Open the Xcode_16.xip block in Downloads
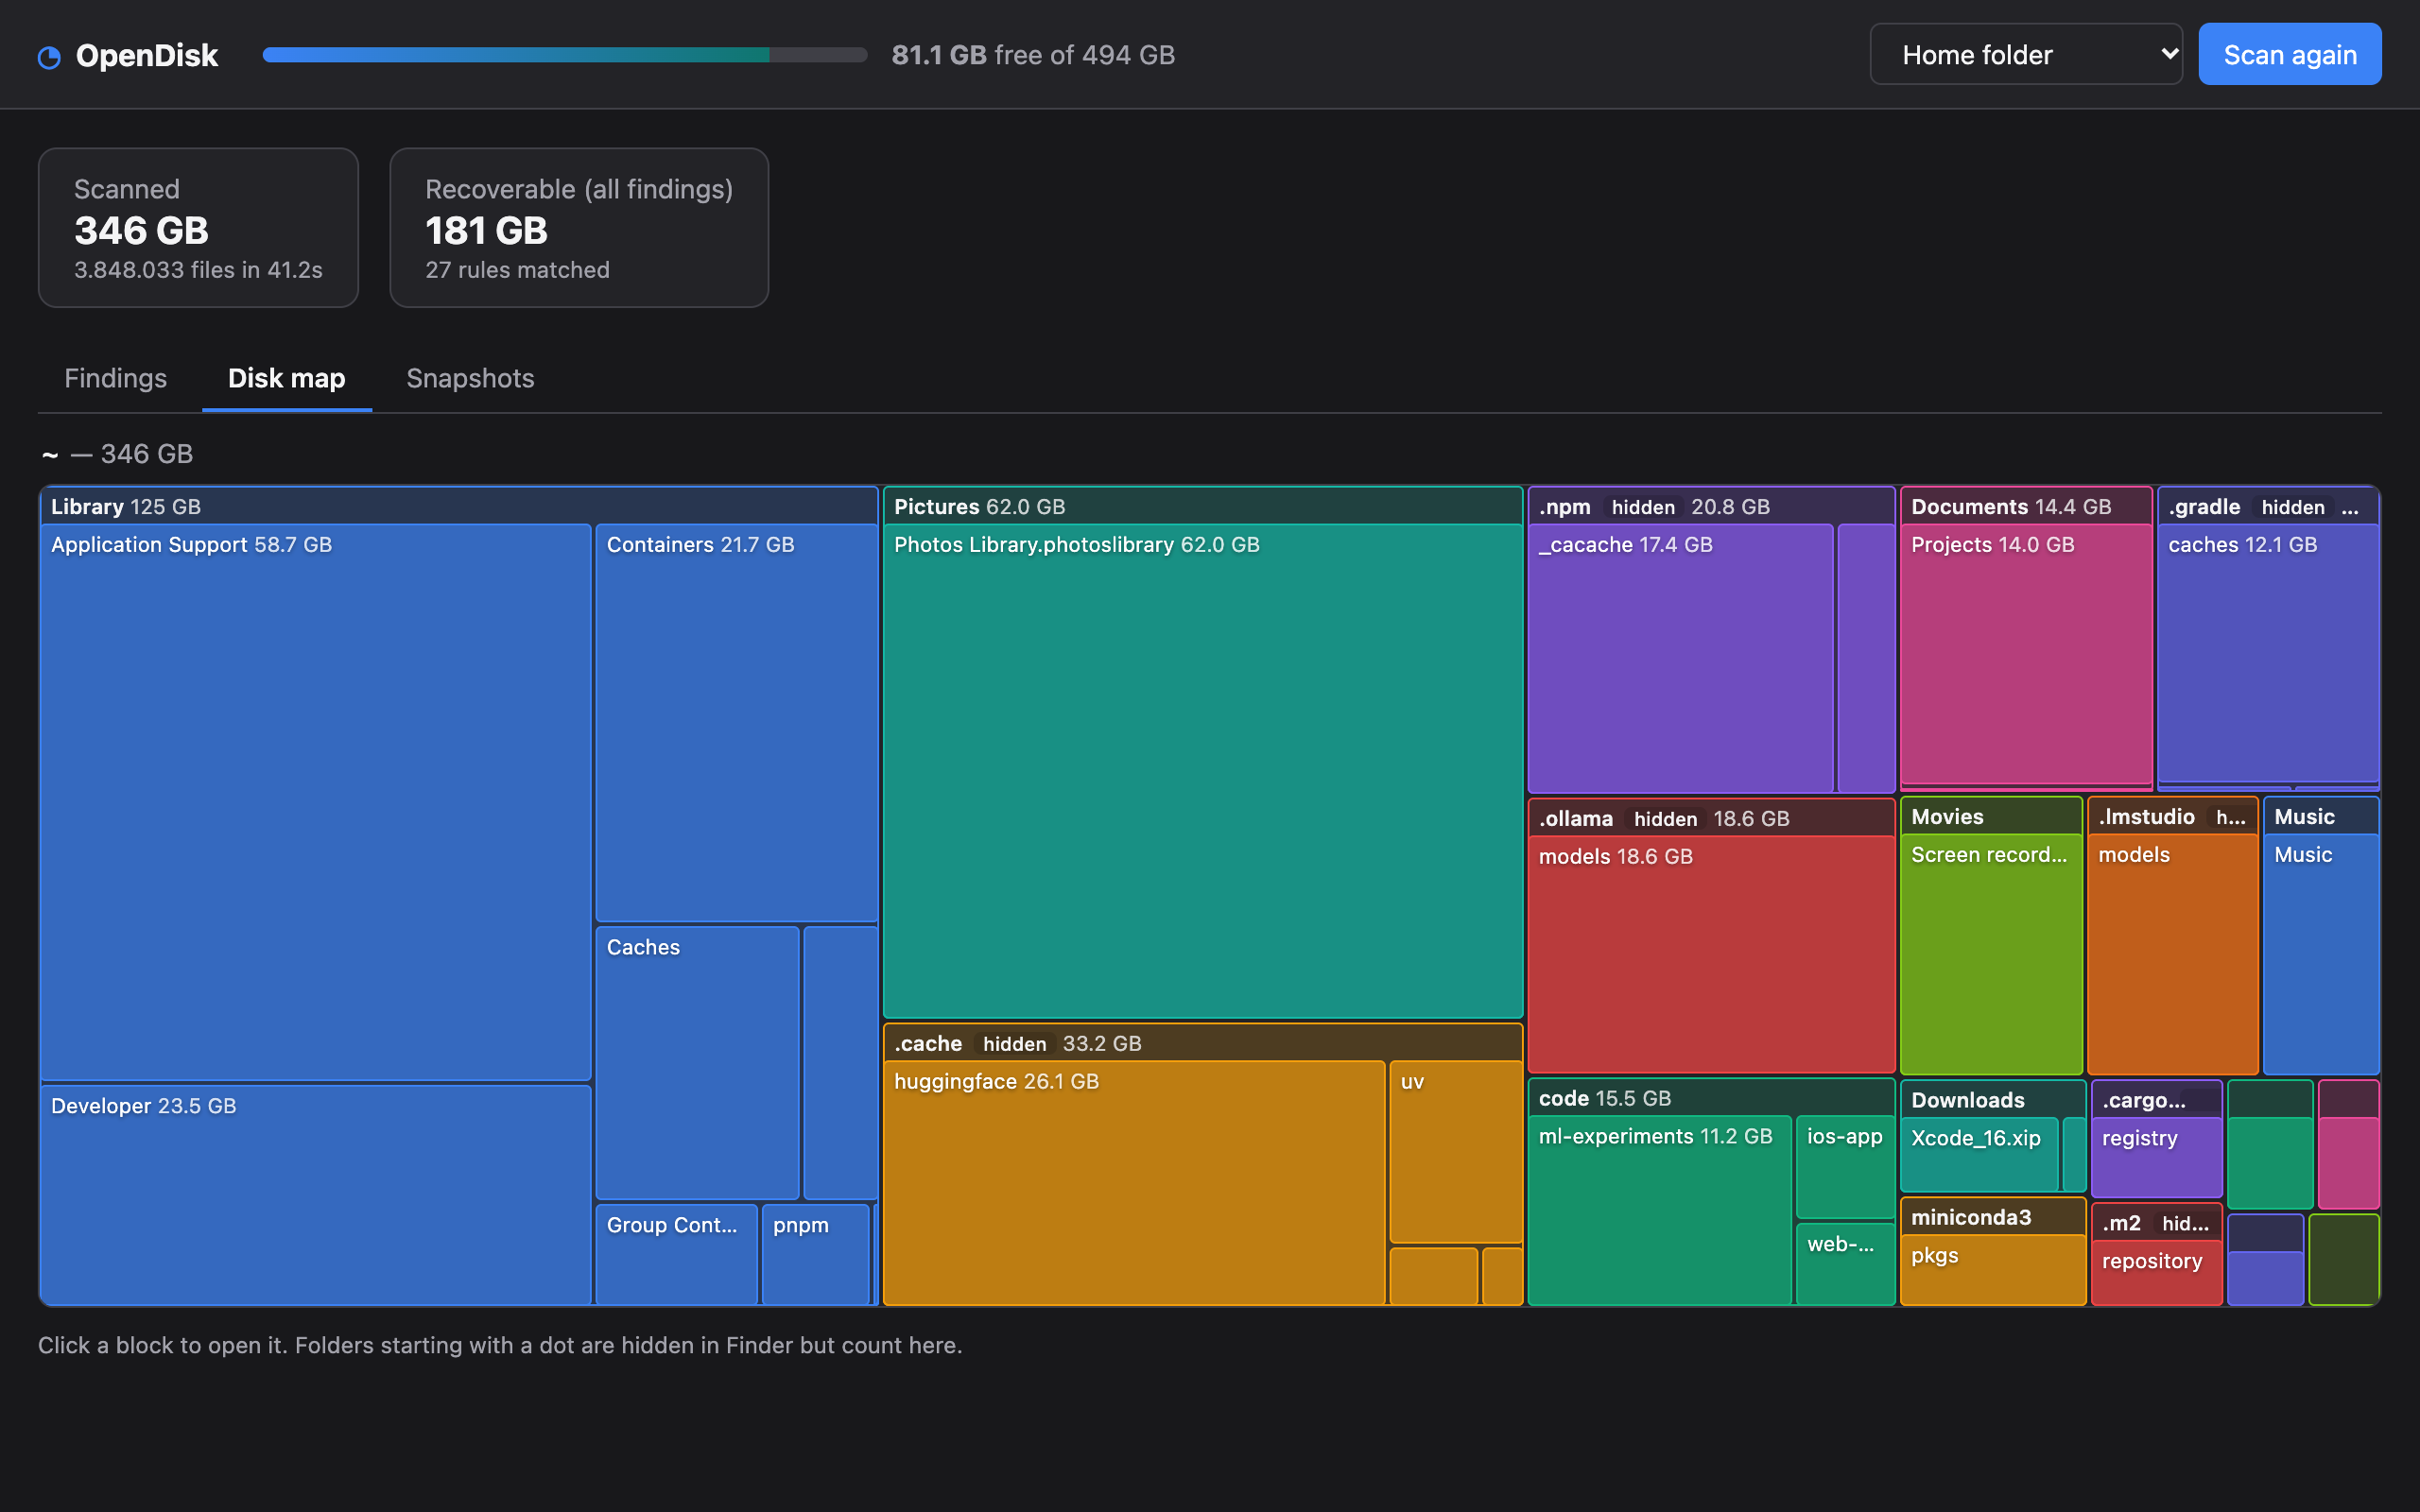 (1979, 1154)
